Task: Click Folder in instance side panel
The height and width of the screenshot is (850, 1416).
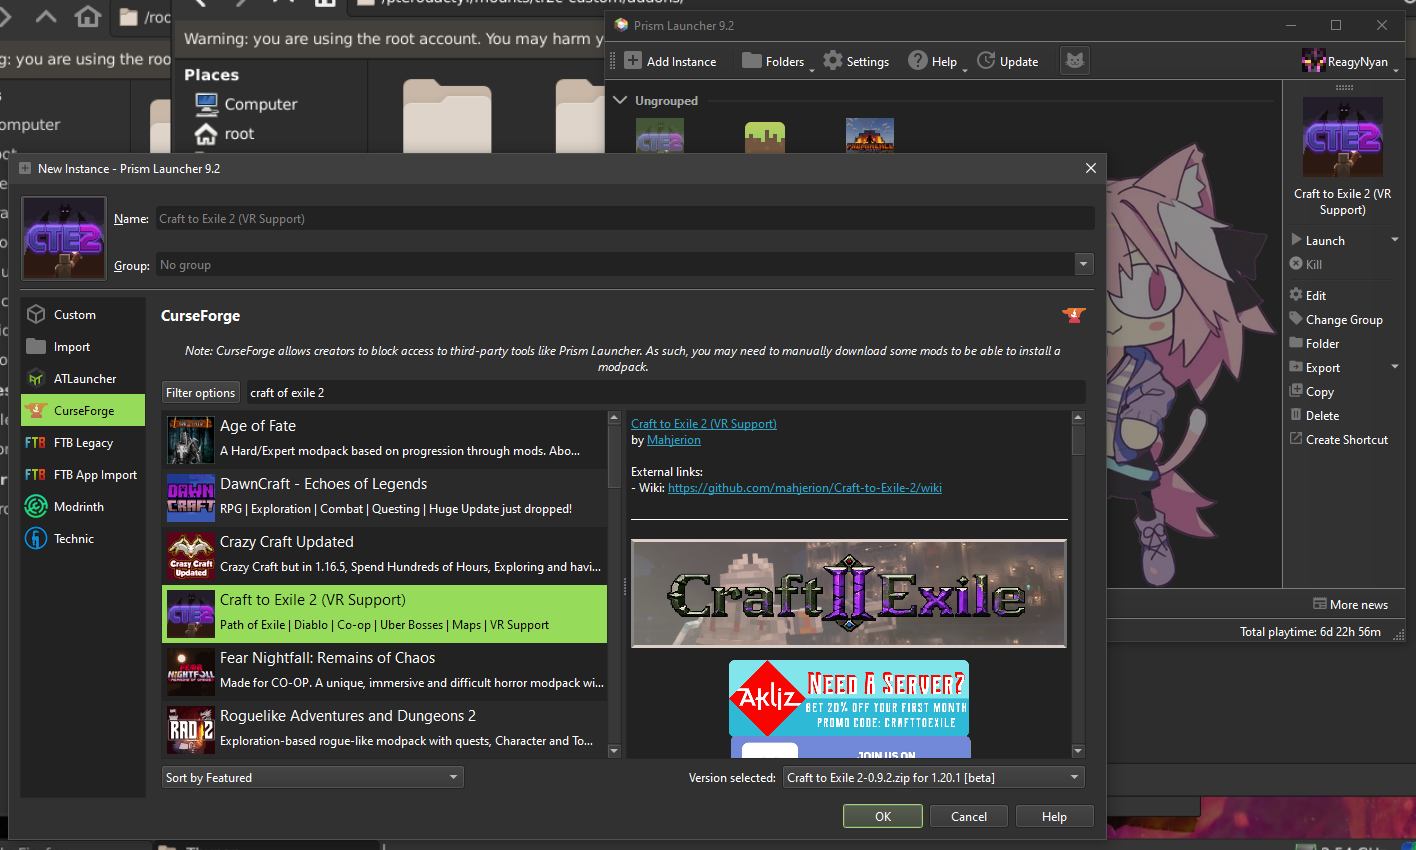Action: (x=1314, y=343)
